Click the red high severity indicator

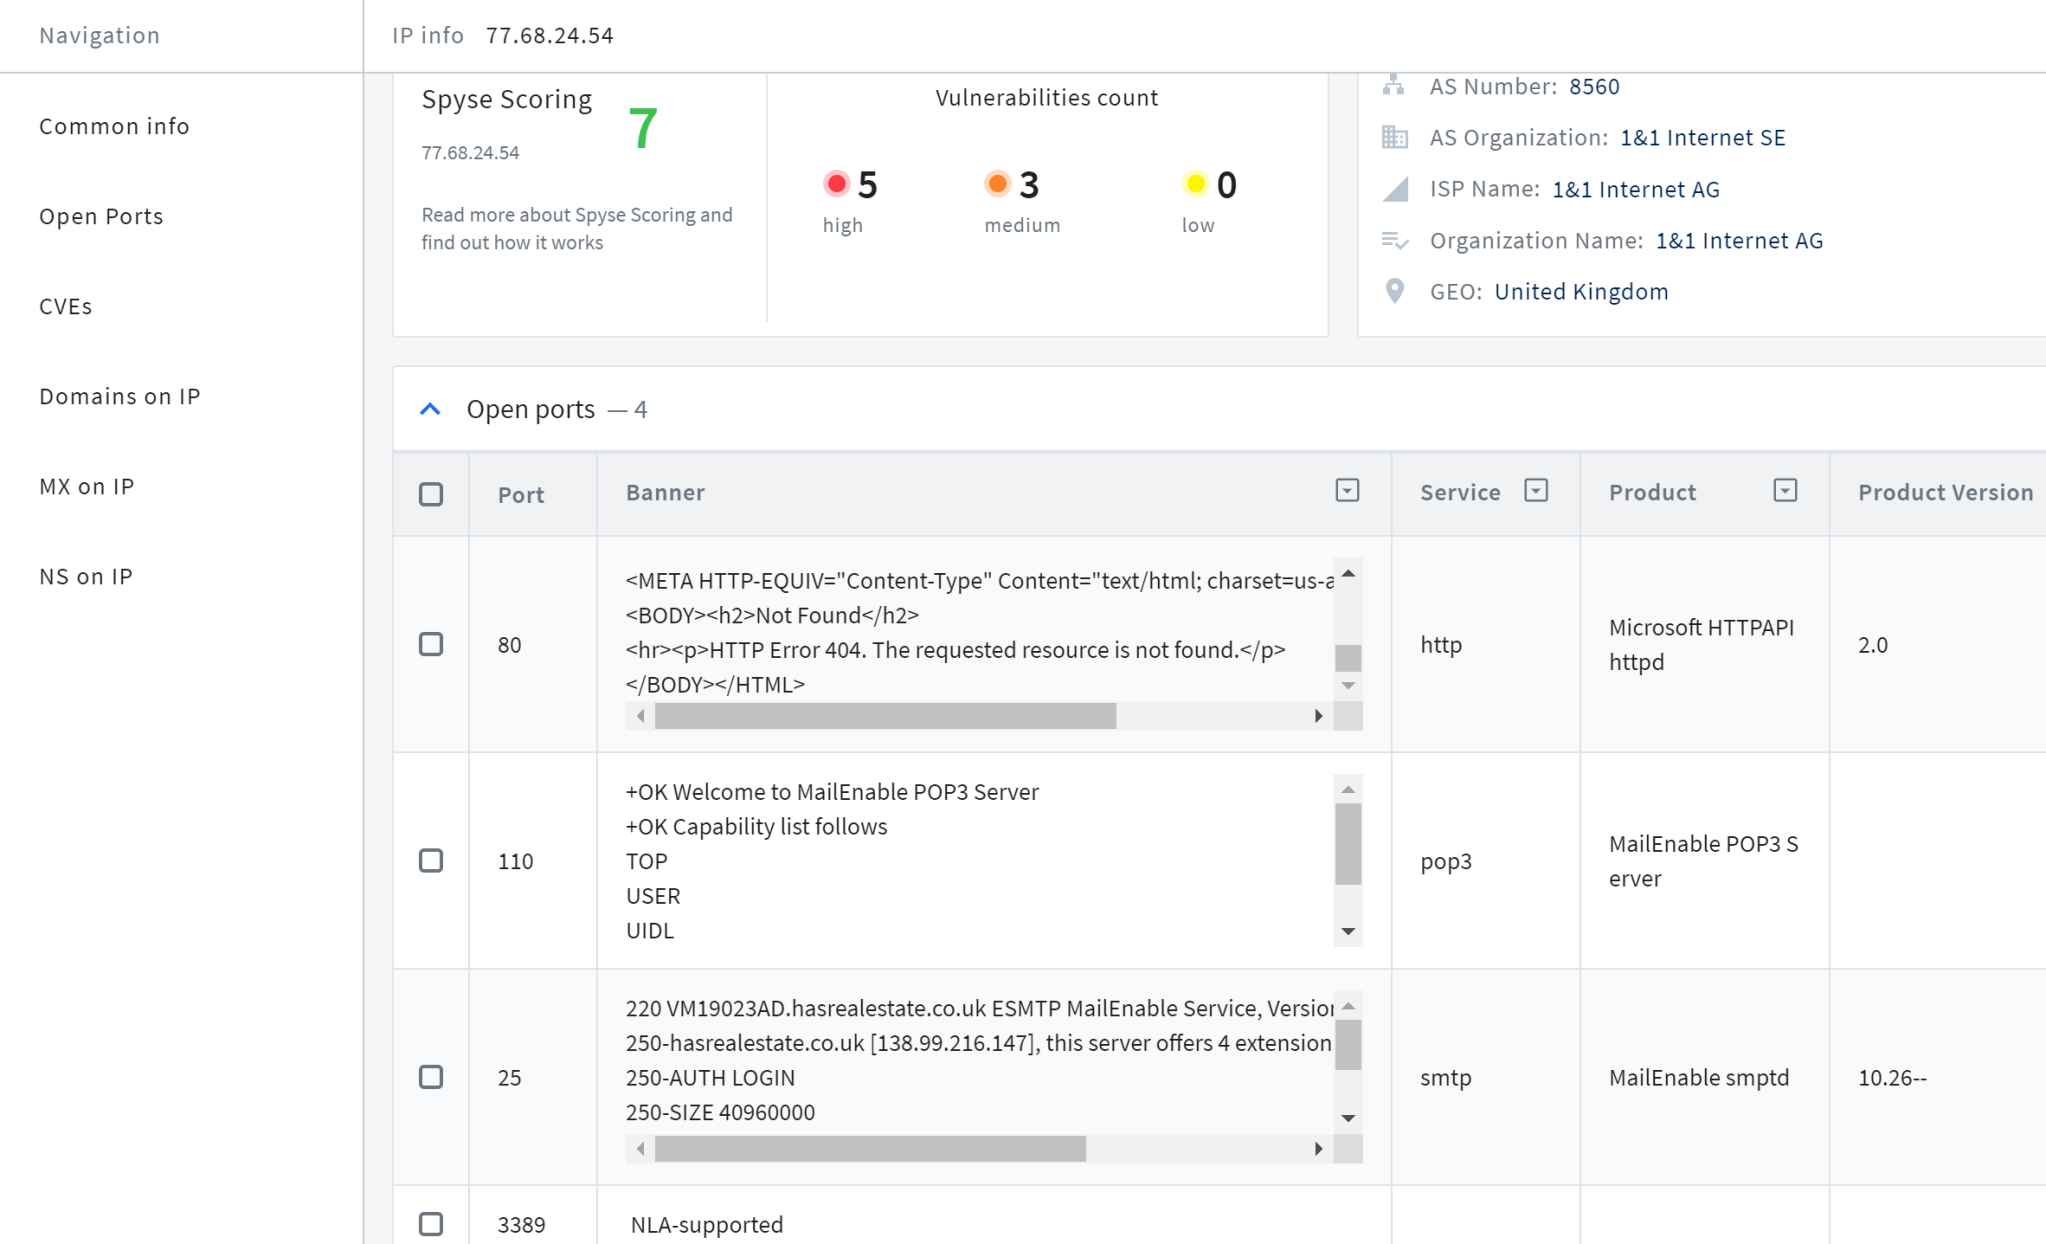pos(836,183)
